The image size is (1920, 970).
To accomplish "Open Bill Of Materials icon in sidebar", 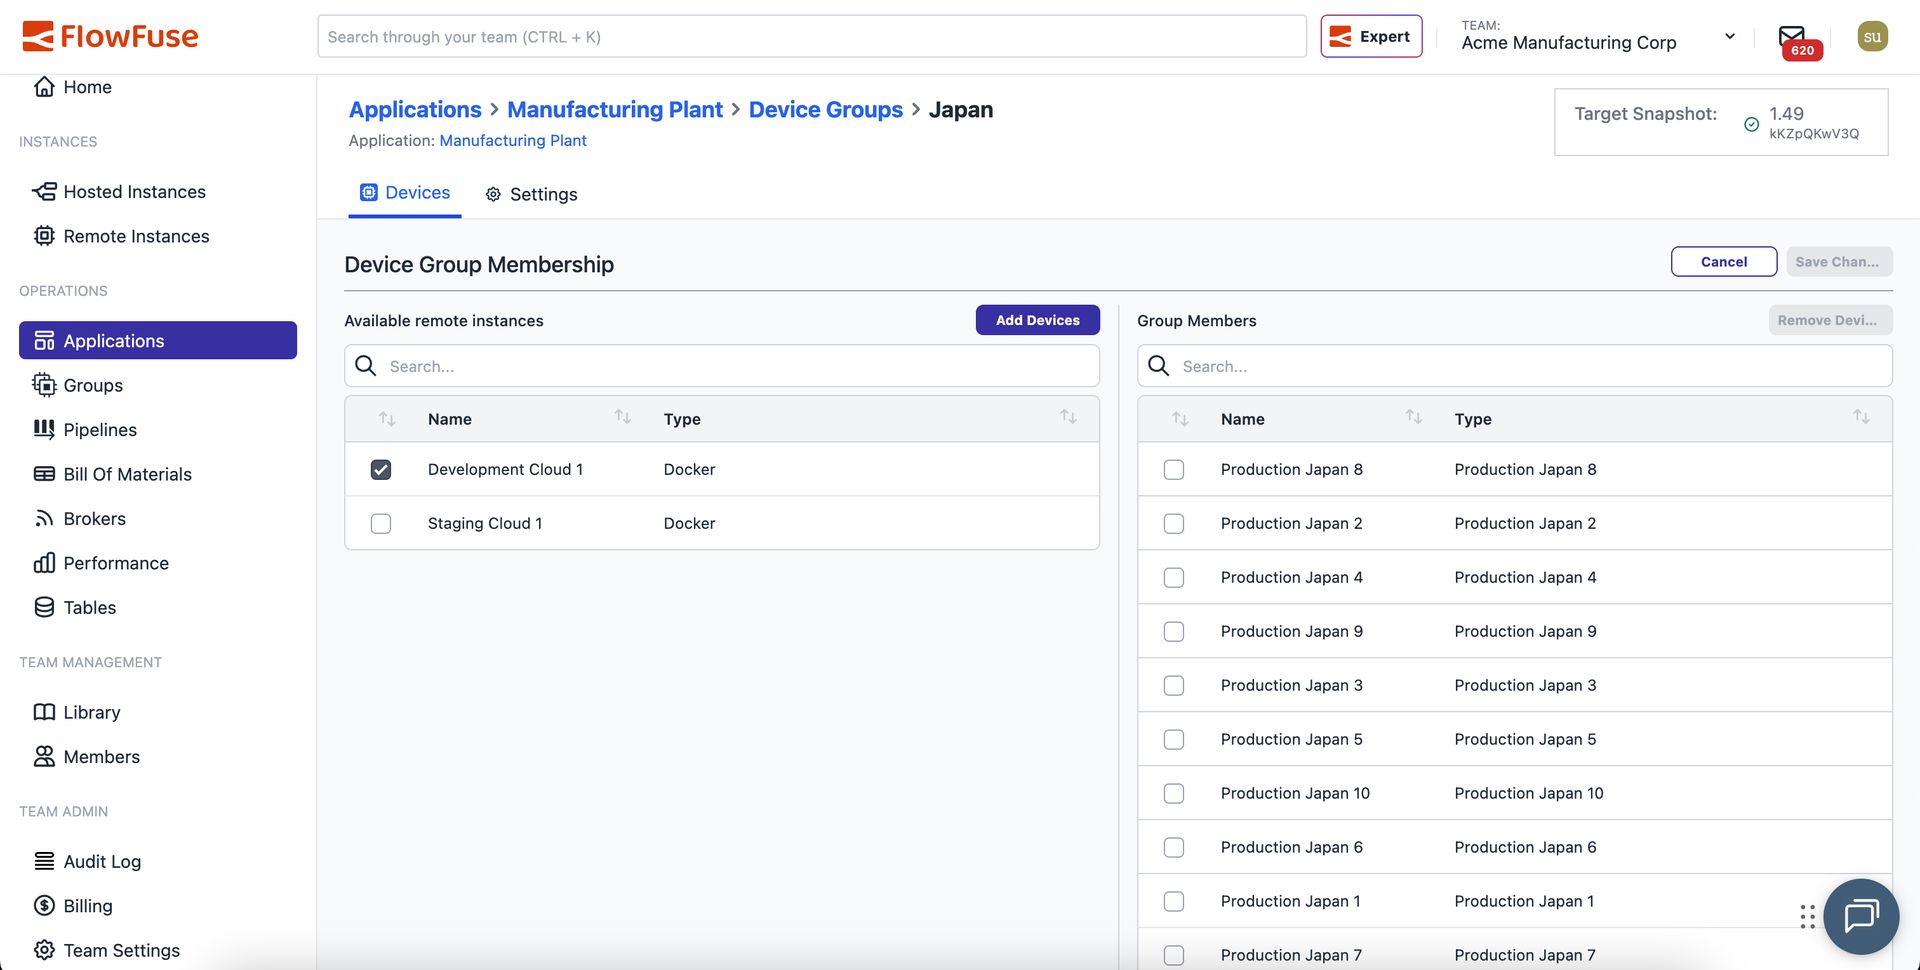I will 44,474.
